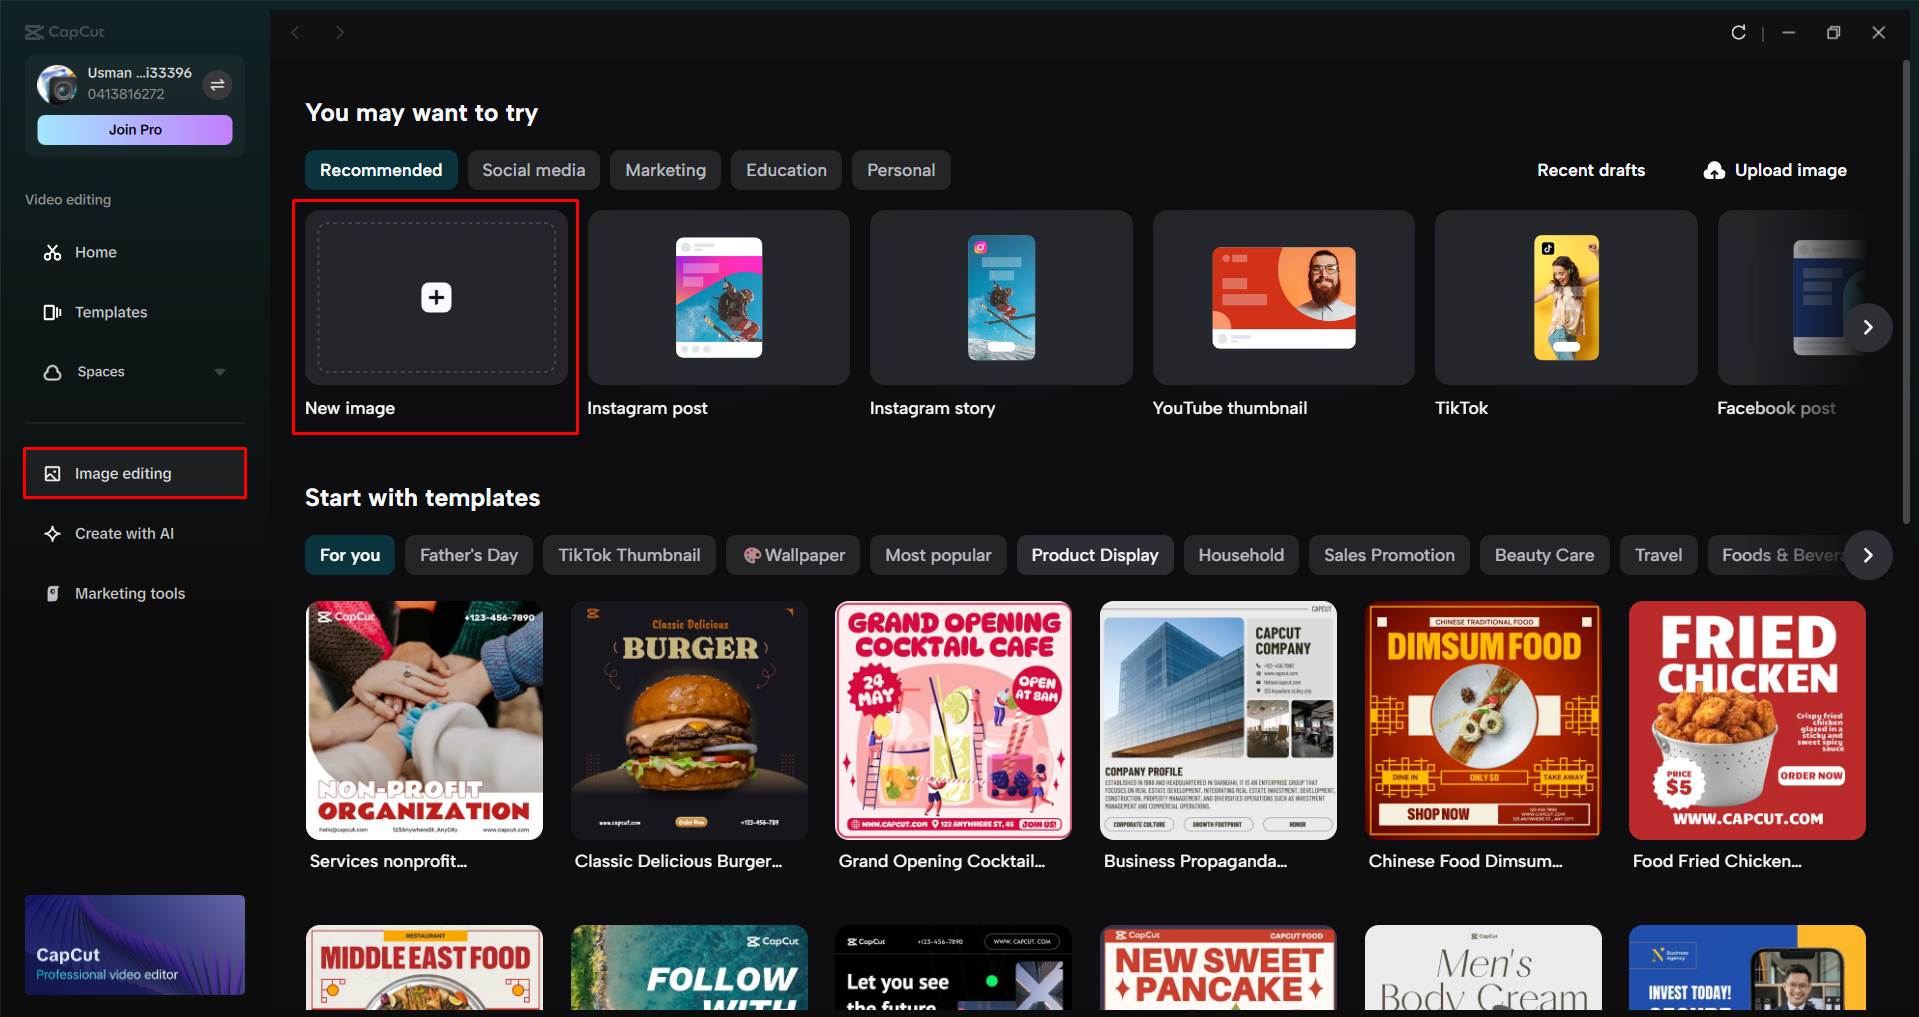The width and height of the screenshot is (1919, 1017).
Task: Click the right arrow beside Facebook post
Action: 1868,327
